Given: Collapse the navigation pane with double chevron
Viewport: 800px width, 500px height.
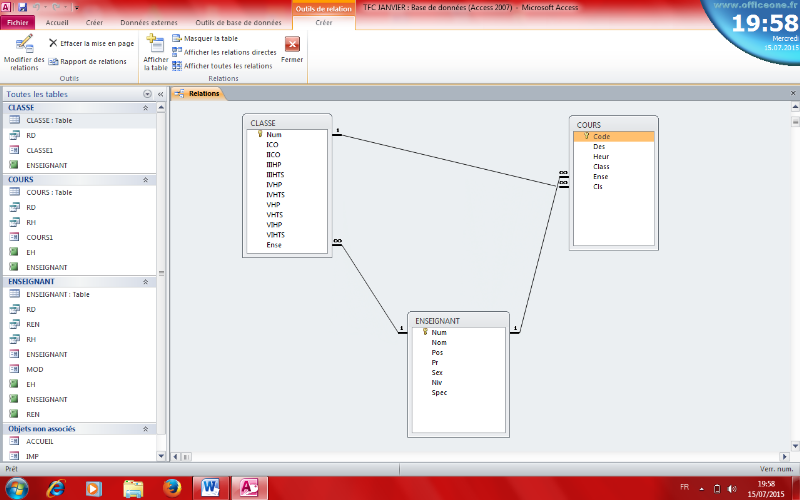Looking at the screenshot, I should click(x=160, y=94).
